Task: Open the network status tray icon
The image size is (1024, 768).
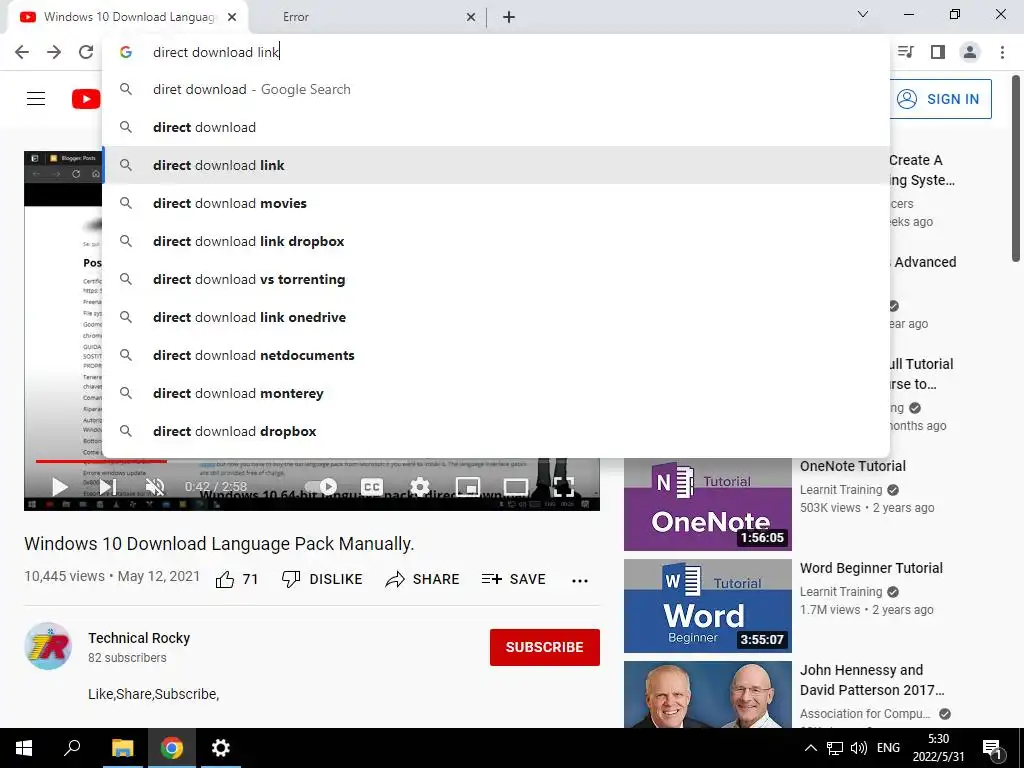Action: coord(835,748)
